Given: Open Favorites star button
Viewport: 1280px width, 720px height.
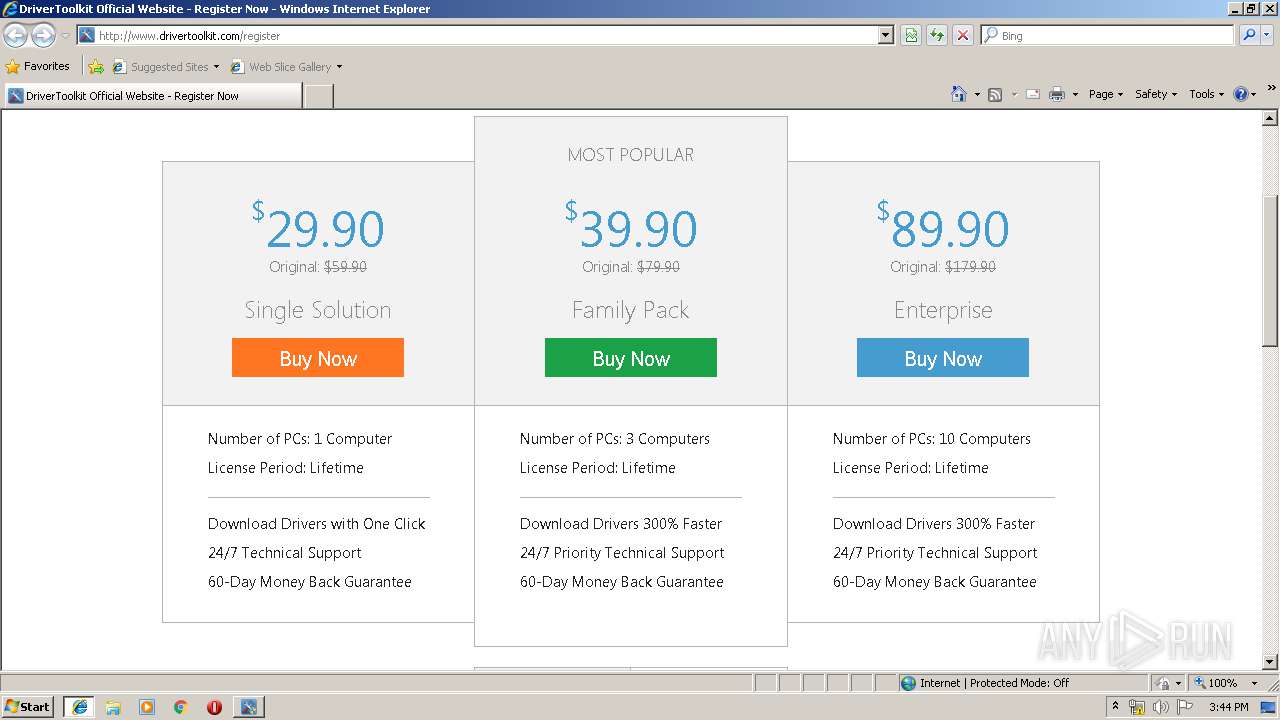Looking at the screenshot, I should [x=38, y=66].
